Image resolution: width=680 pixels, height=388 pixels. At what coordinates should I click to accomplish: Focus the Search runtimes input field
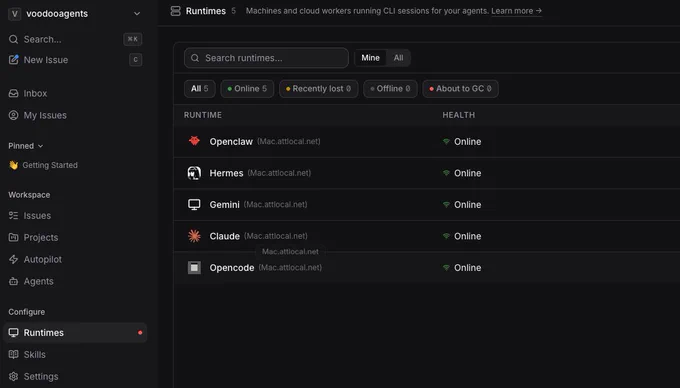click(x=266, y=58)
